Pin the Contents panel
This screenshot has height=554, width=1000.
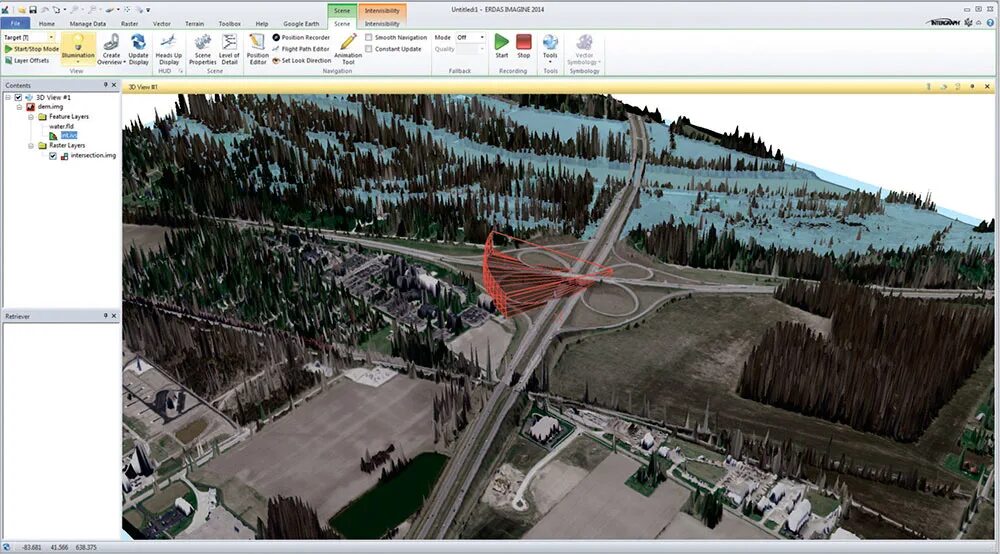(105, 85)
